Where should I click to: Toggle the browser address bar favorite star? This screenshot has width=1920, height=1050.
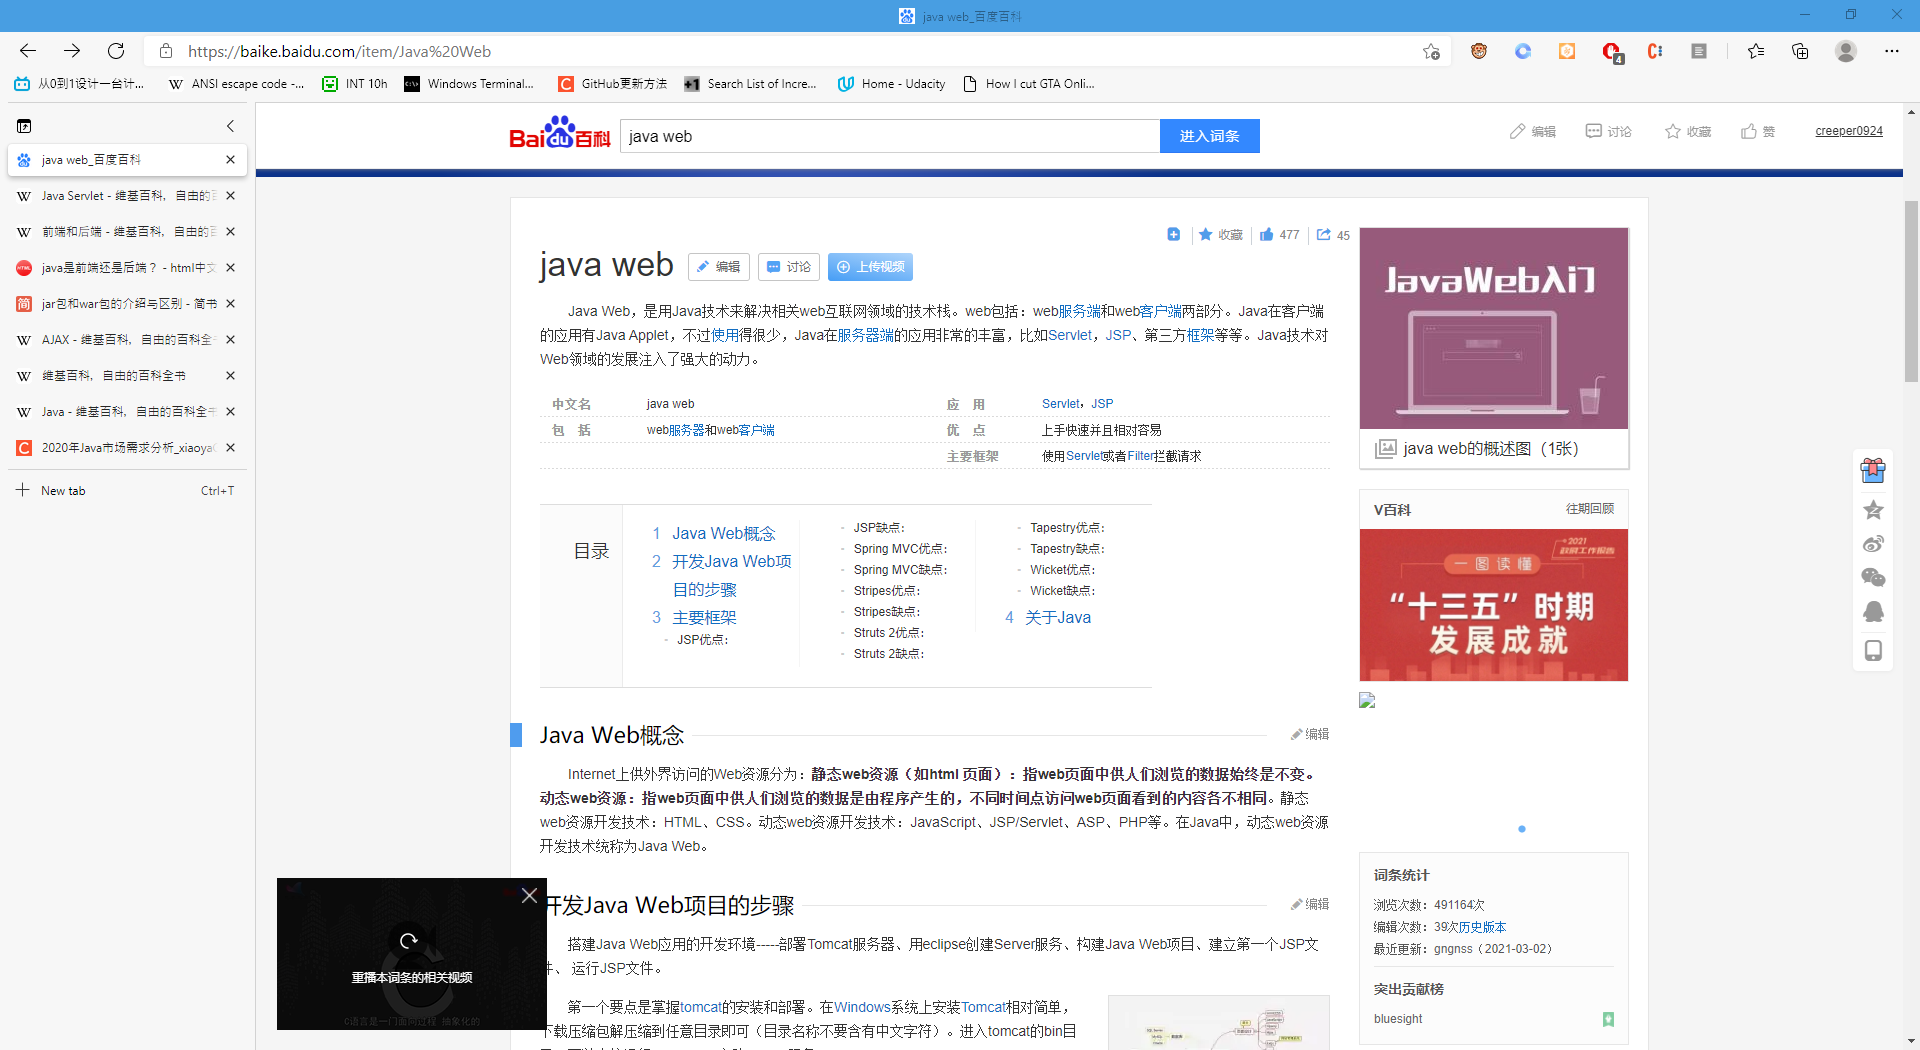[x=1430, y=51]
